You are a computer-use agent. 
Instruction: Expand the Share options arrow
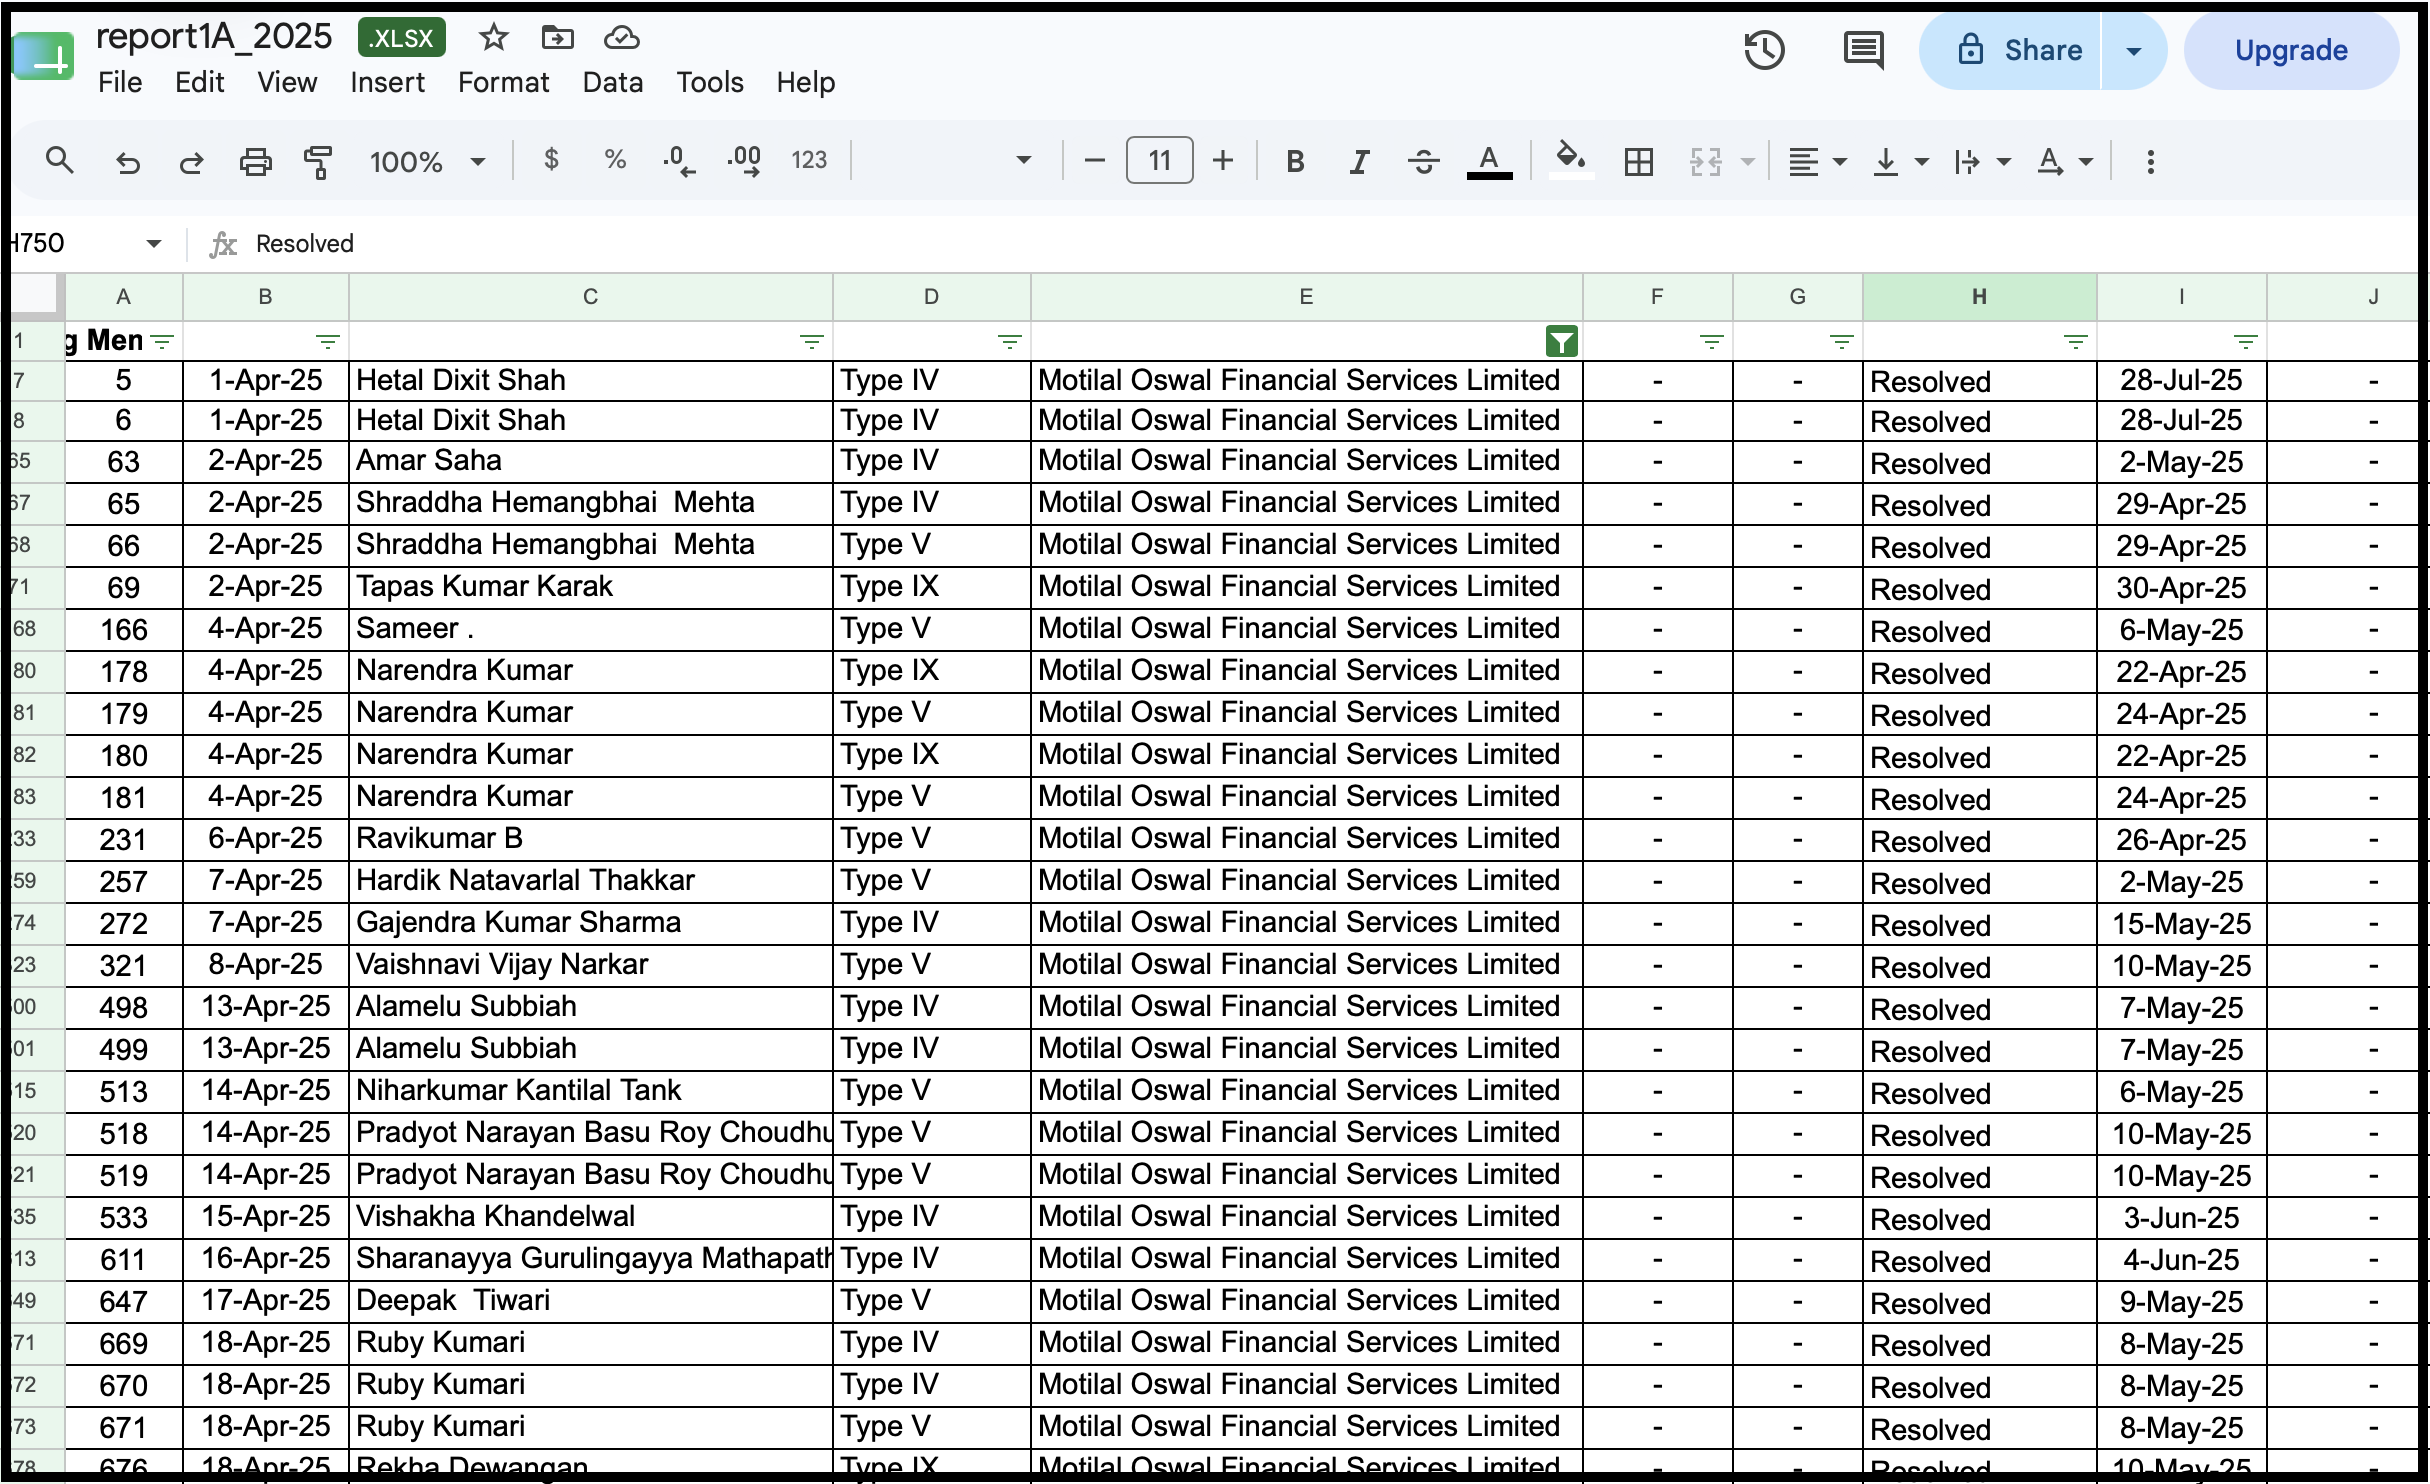(x=2133, y=51)
